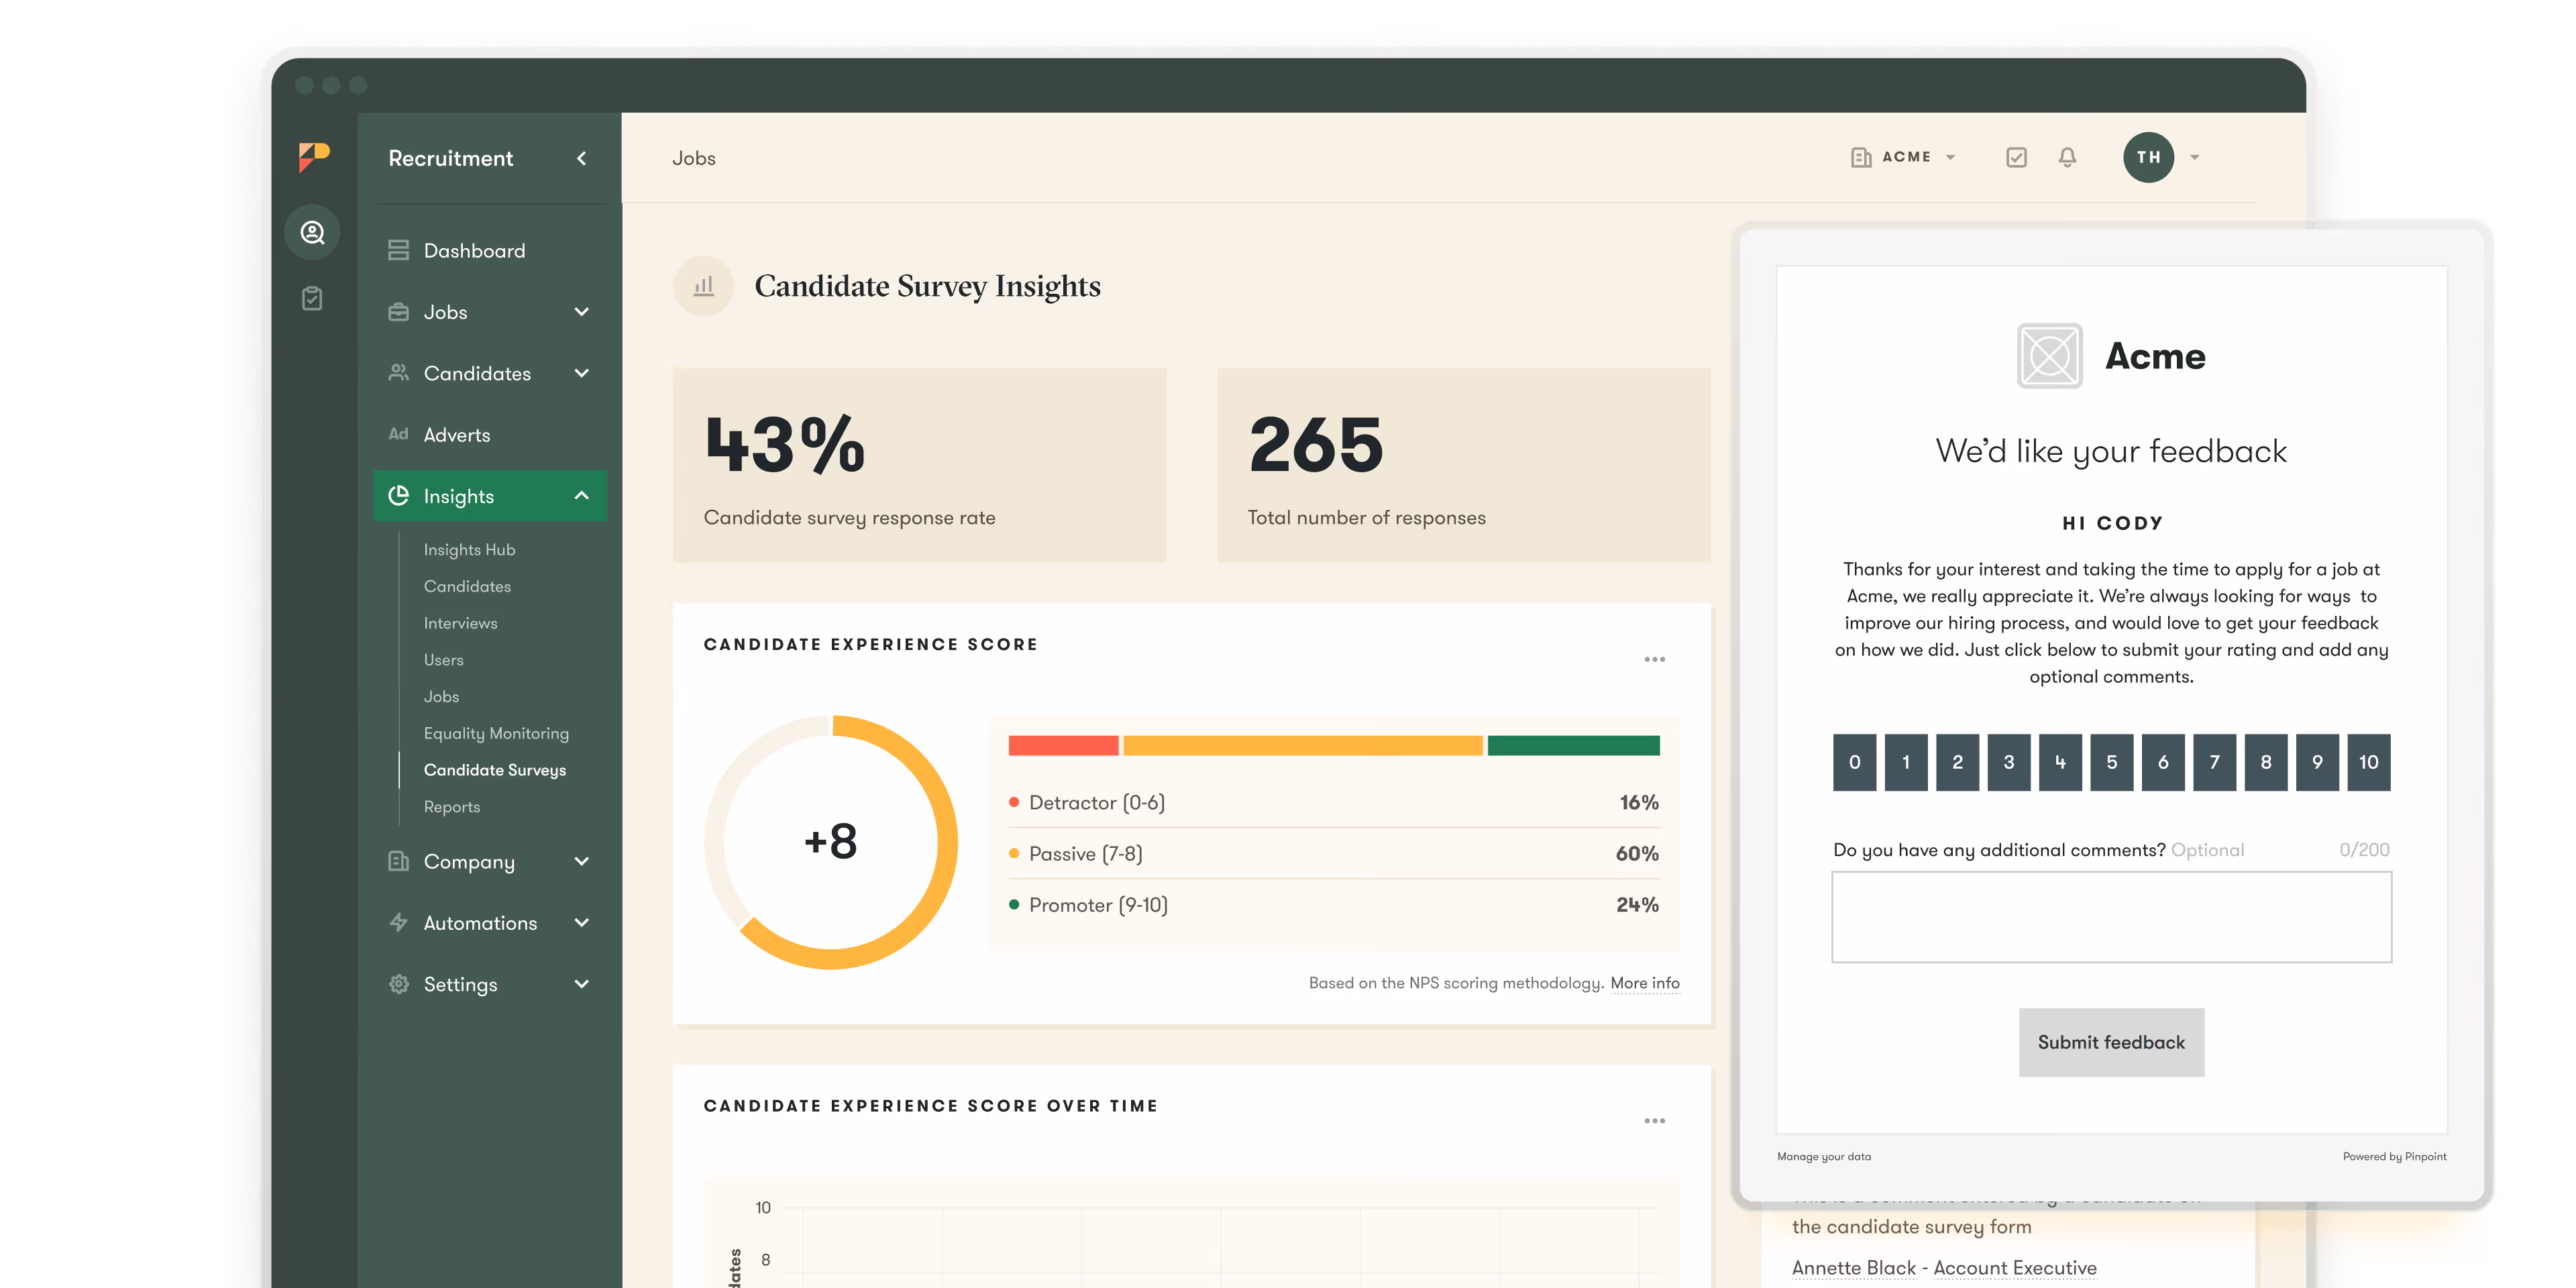Select rating 4 in the survey

(x=2060, y=763)
